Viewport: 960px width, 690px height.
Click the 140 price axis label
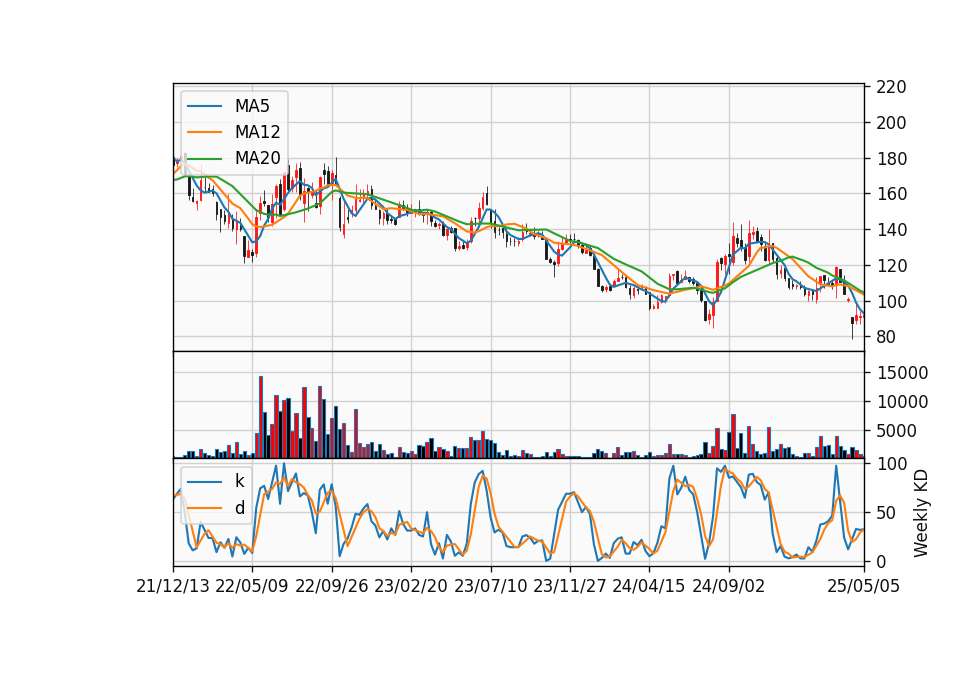coord(891,230)
